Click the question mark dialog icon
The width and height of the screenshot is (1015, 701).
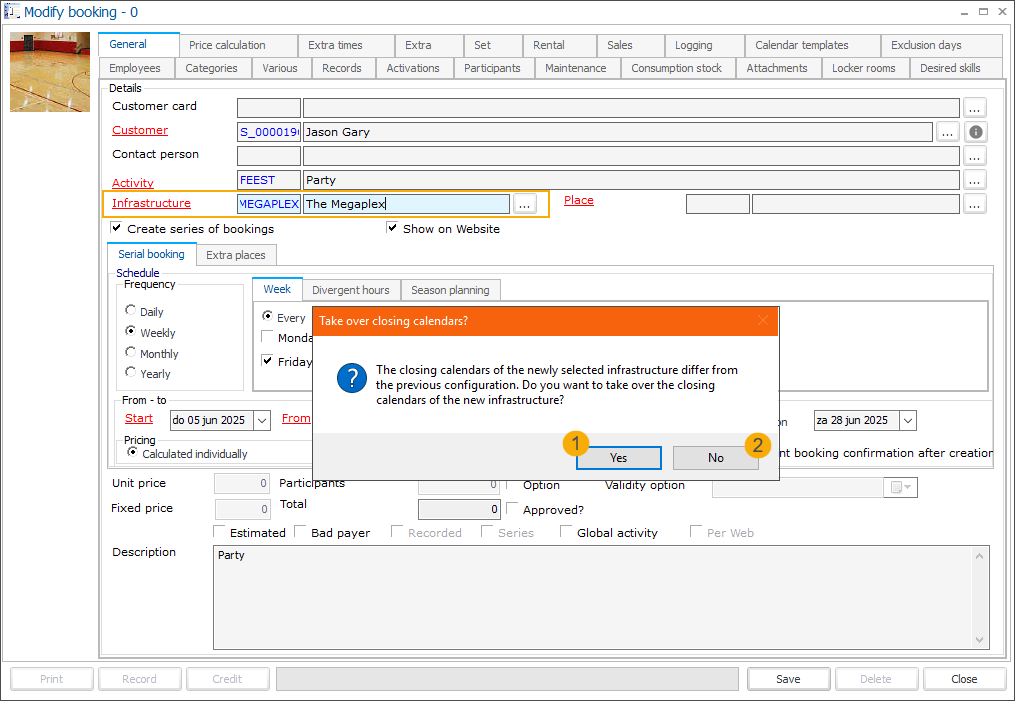pyautogui.click(x=351, y=379)
